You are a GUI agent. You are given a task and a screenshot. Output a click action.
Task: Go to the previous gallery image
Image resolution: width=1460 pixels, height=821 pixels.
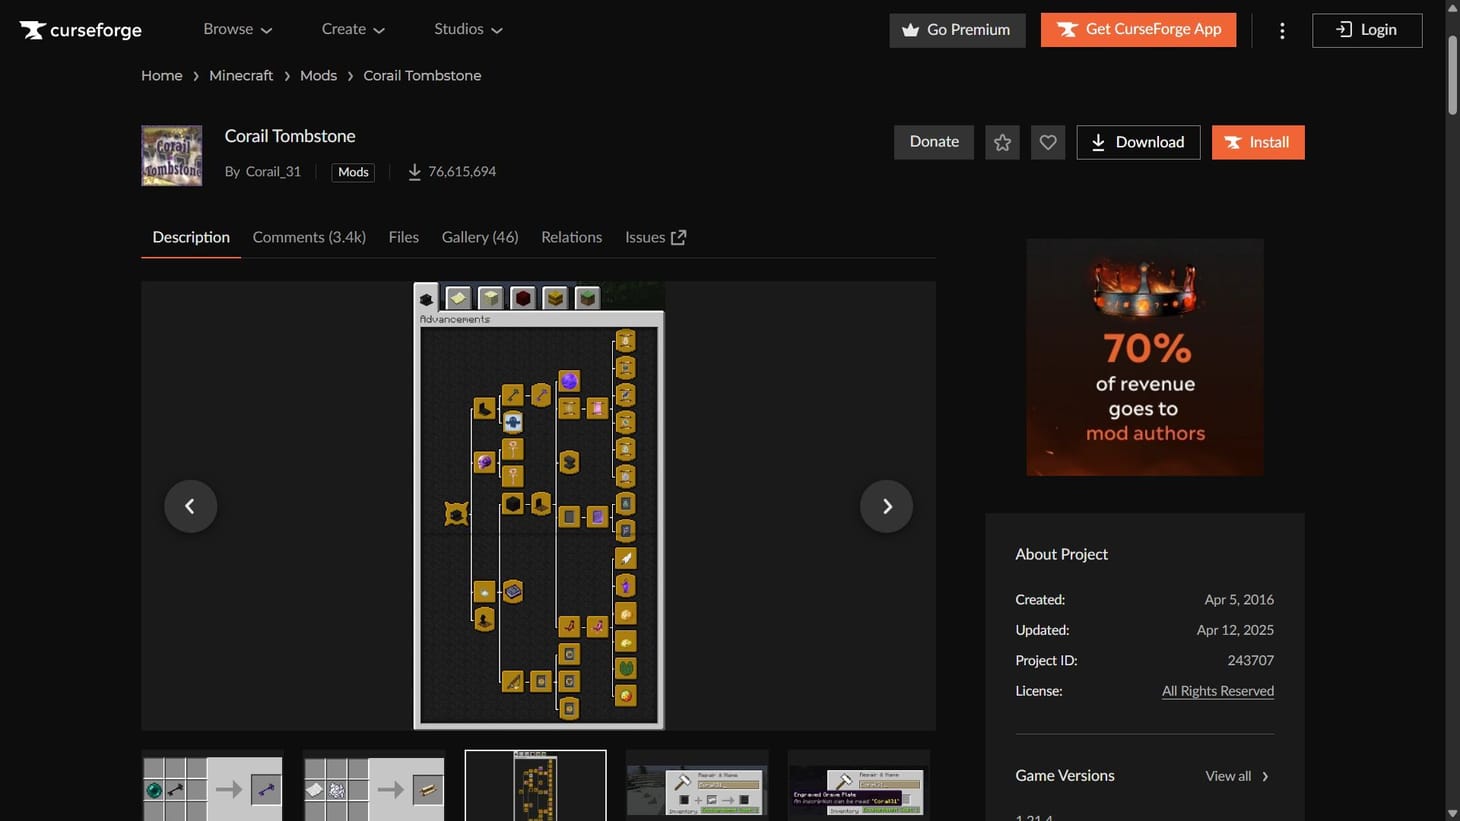(190, 506)
